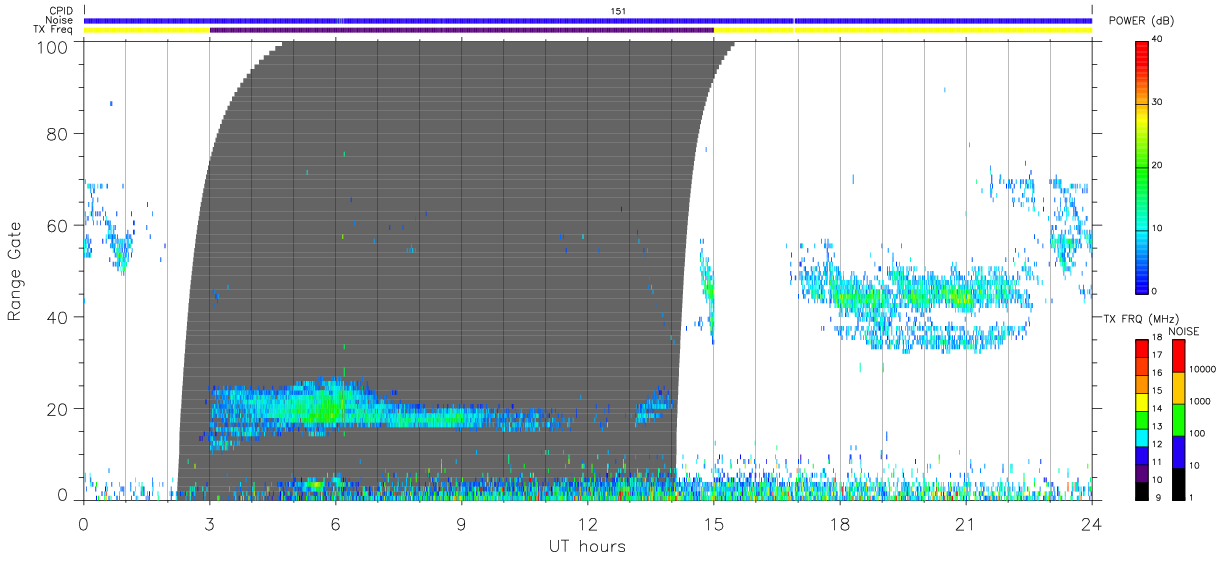Pick the green 13–14 MHz TX FRQ swatch
This screenshot has height=567, width=1228.
click(1142, 419)
